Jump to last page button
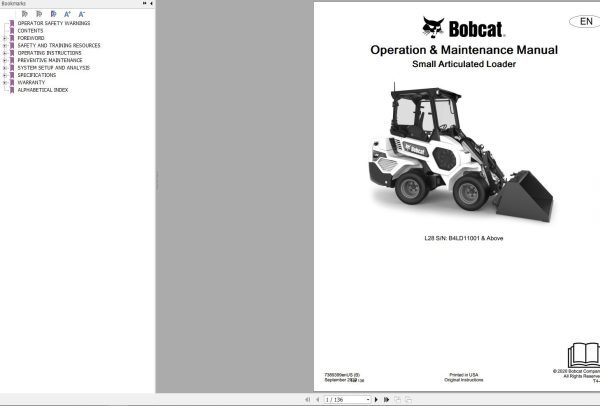600x406 pixels. click(386, 399)
